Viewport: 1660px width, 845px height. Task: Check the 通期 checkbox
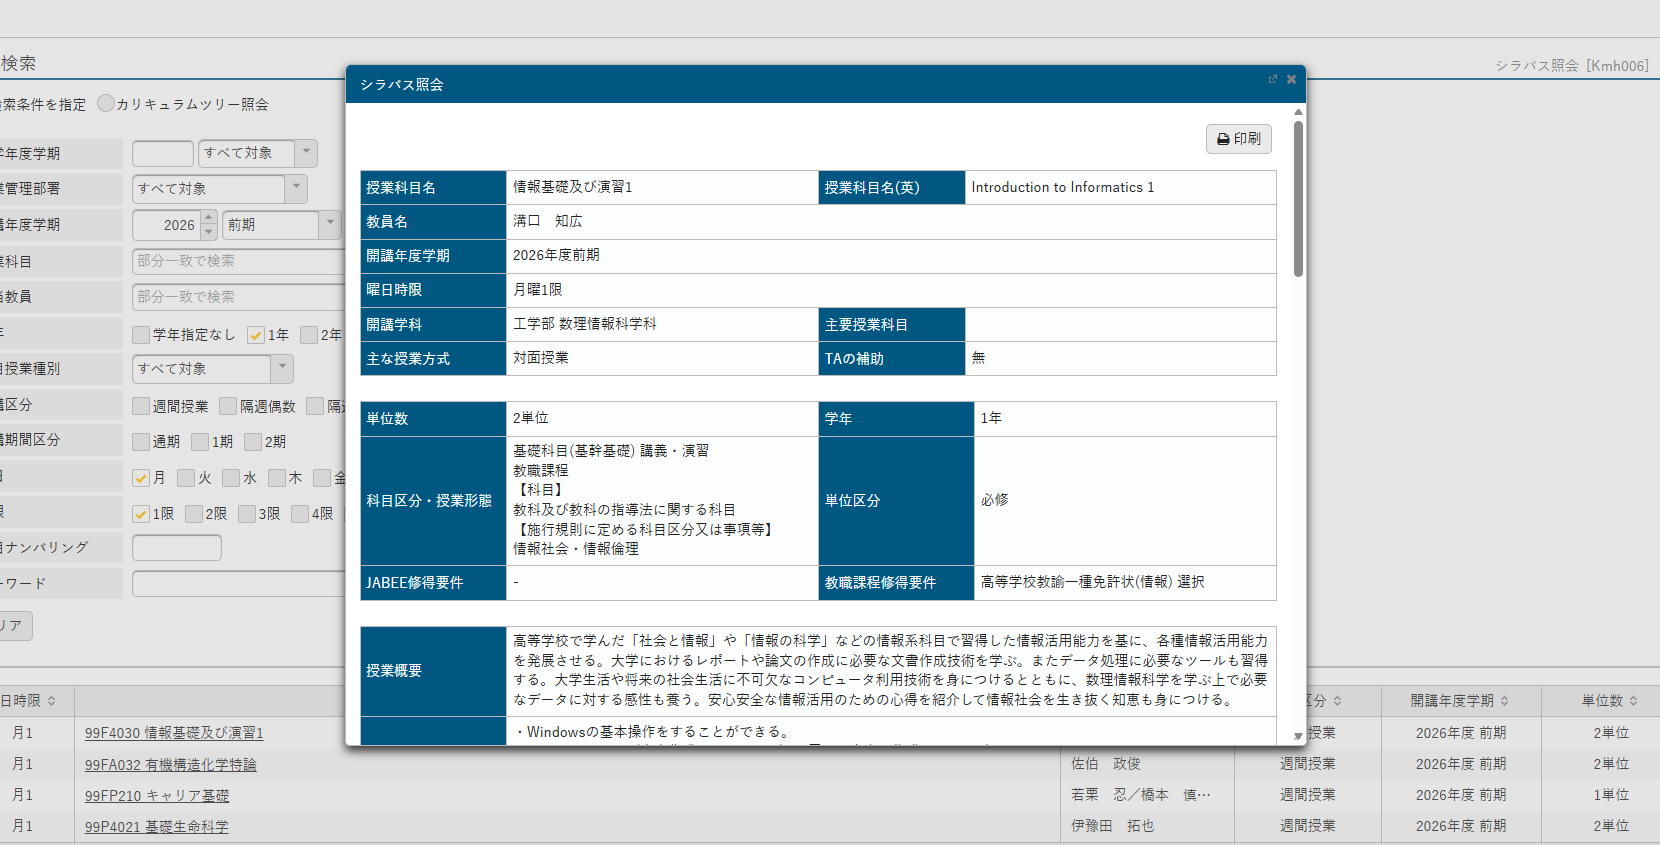pos(141,442)
